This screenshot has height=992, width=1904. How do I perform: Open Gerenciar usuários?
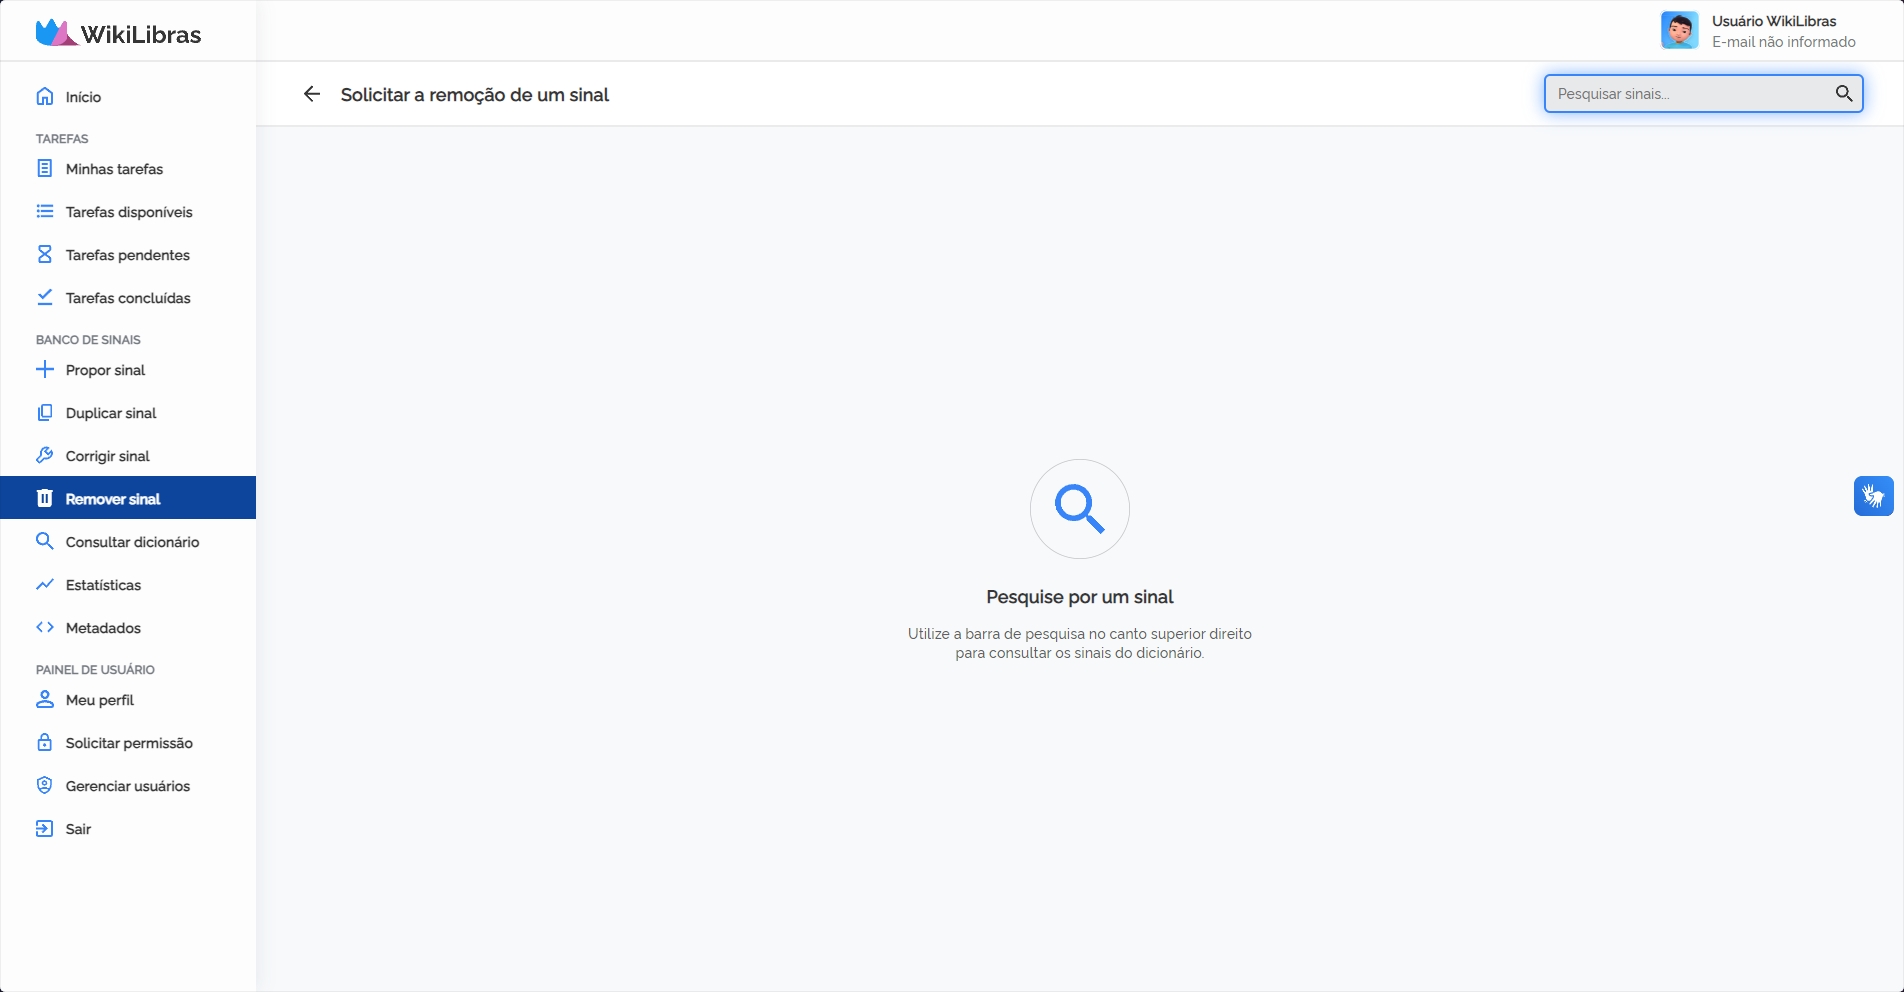pyautogui.click(x=127, y=786)
